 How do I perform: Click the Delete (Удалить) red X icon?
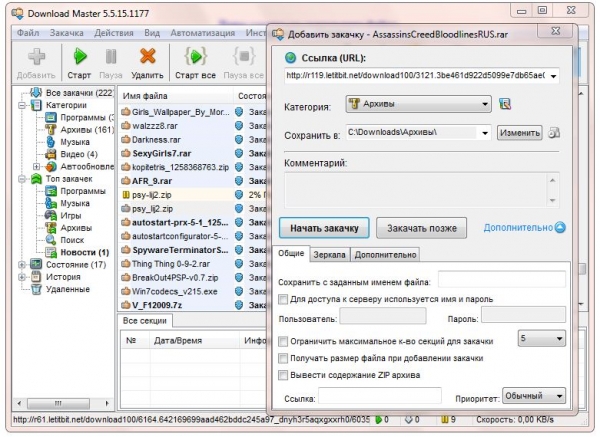(x=147, y=56)
